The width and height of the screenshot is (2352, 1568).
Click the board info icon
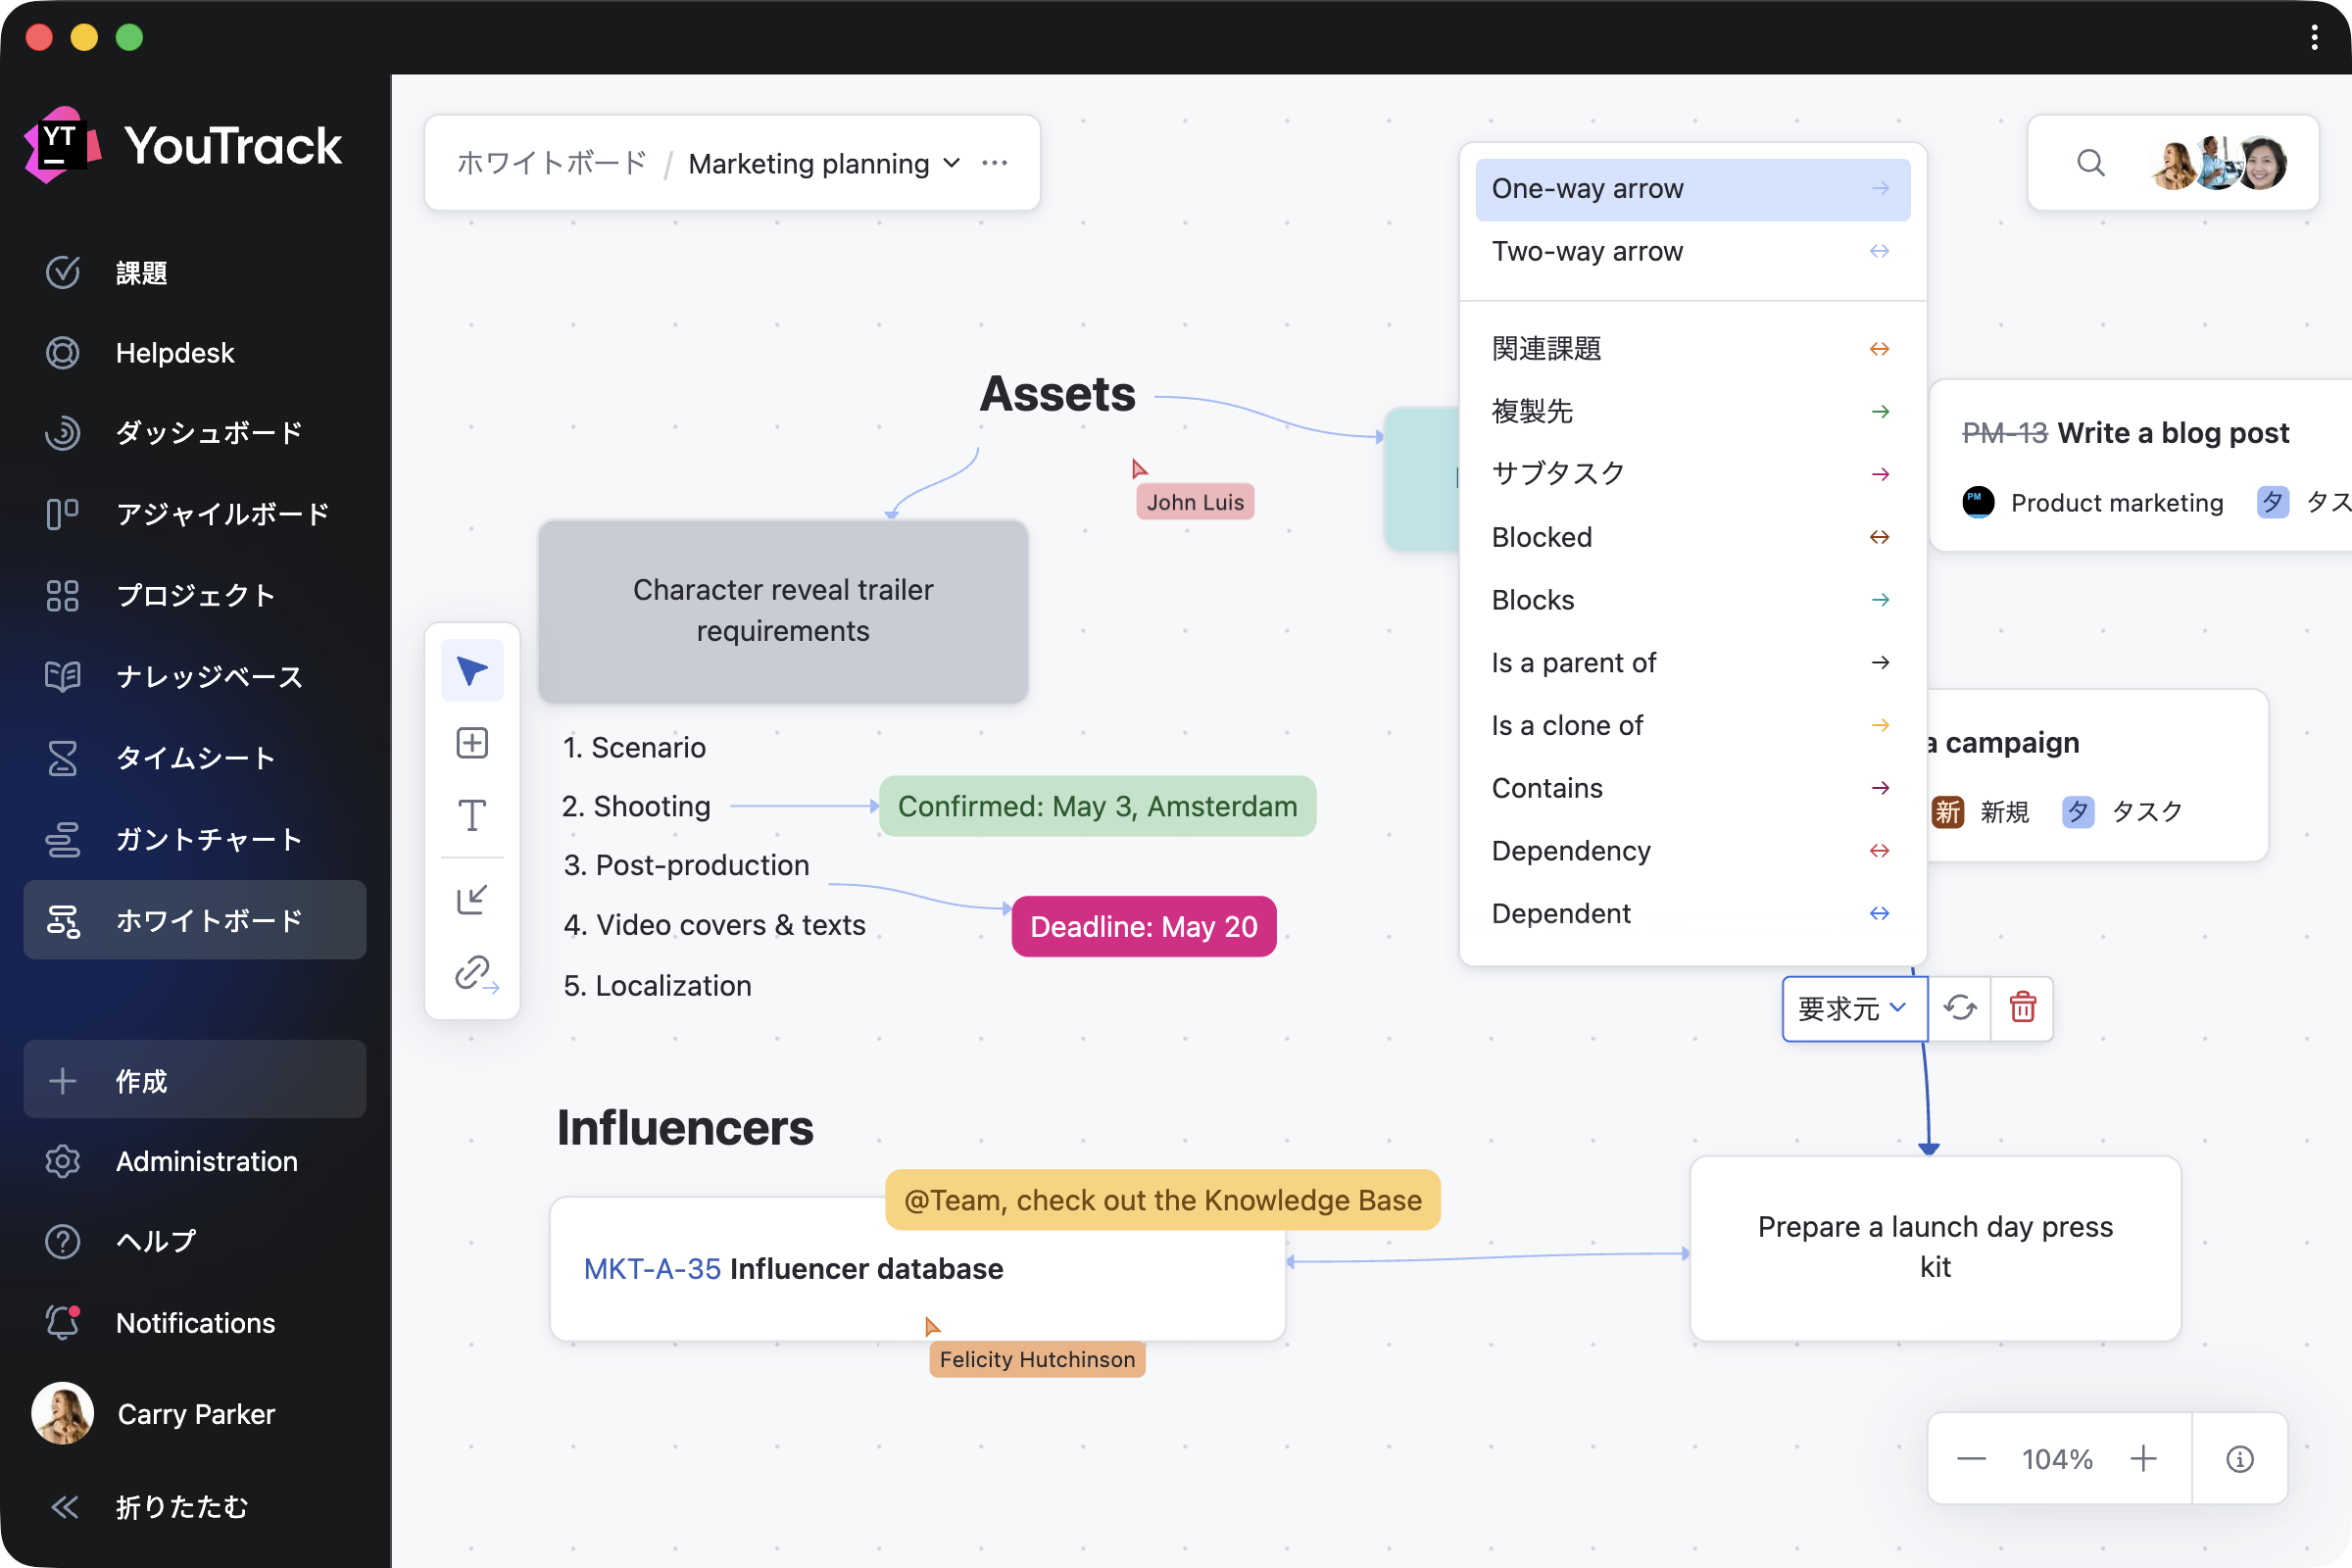click(x=2239, y=1459)
